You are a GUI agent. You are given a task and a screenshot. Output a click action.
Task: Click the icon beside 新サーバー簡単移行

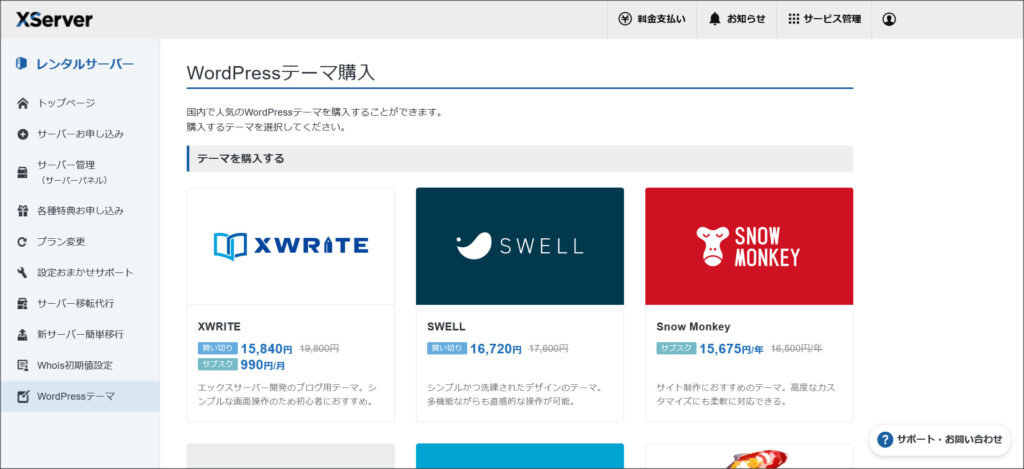23,334
